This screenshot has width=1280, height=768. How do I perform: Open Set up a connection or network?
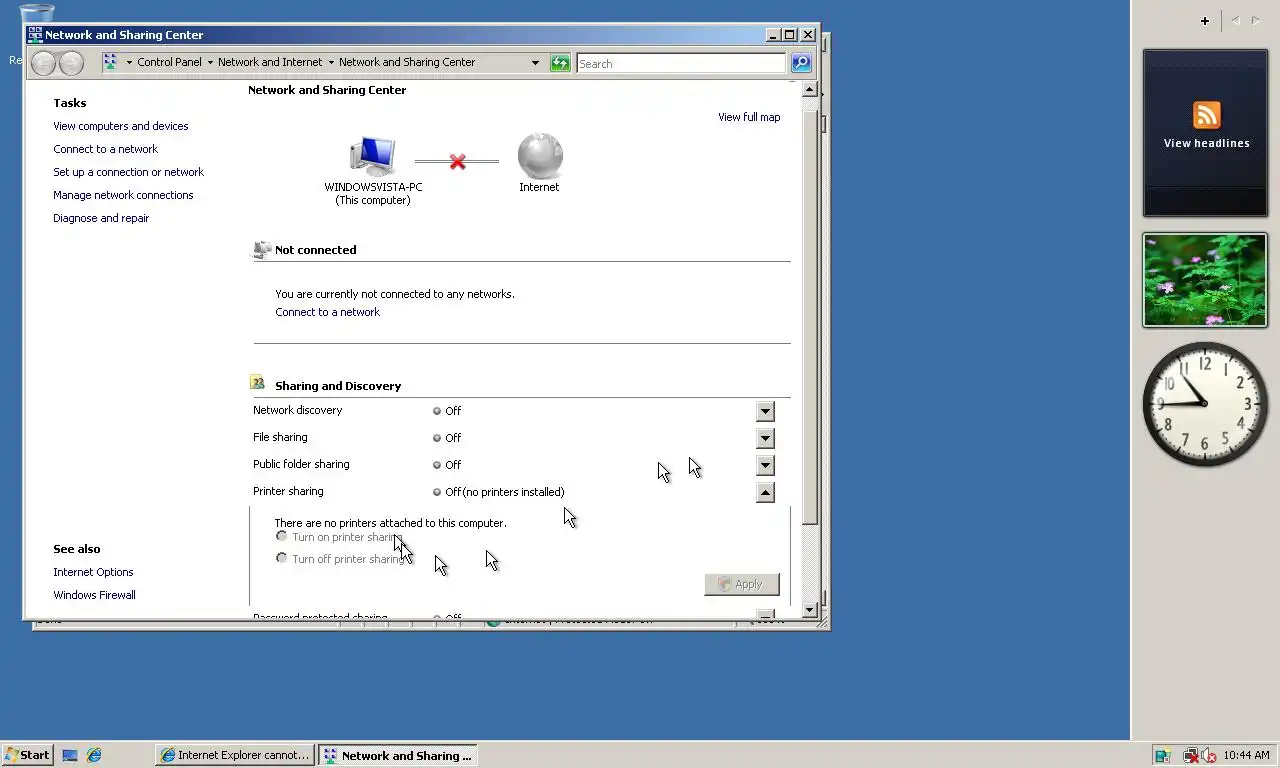tap(128, 172)
